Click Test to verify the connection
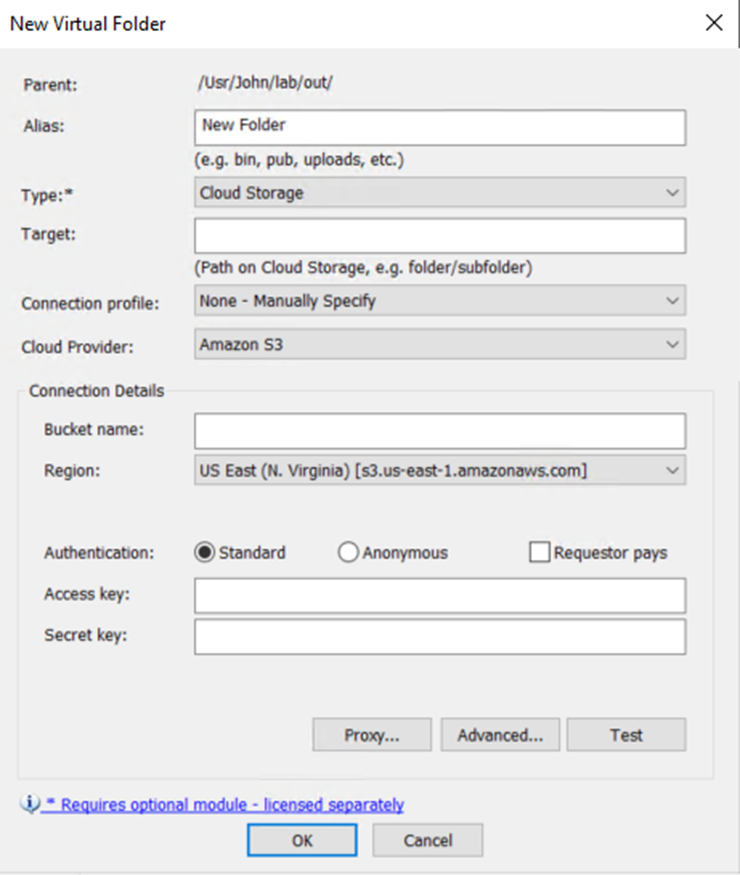This screenshot has width=740, height=875. (x=625, y=734)
